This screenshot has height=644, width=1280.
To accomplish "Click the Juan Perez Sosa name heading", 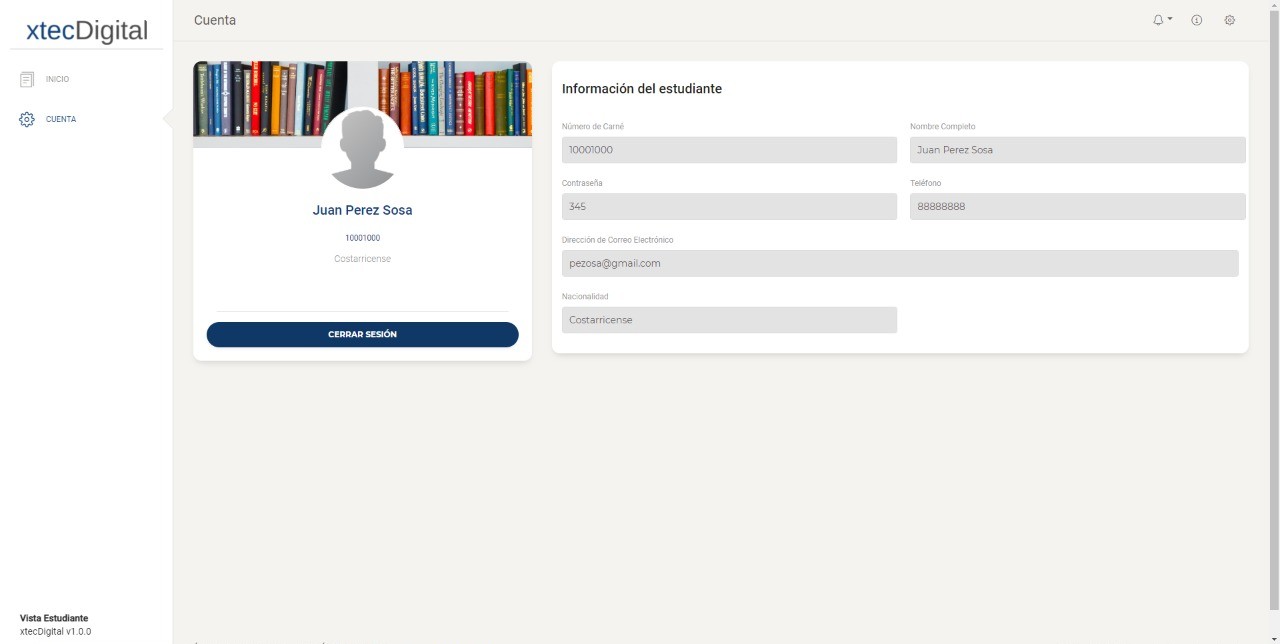I will click(x=362, y=210).
